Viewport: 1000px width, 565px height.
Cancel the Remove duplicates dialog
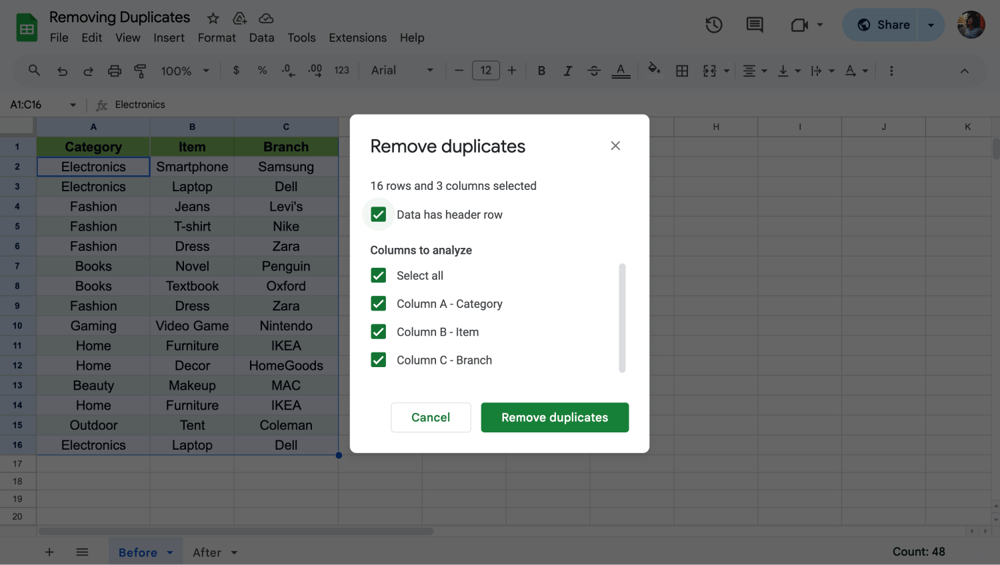(x=430, y=417)
